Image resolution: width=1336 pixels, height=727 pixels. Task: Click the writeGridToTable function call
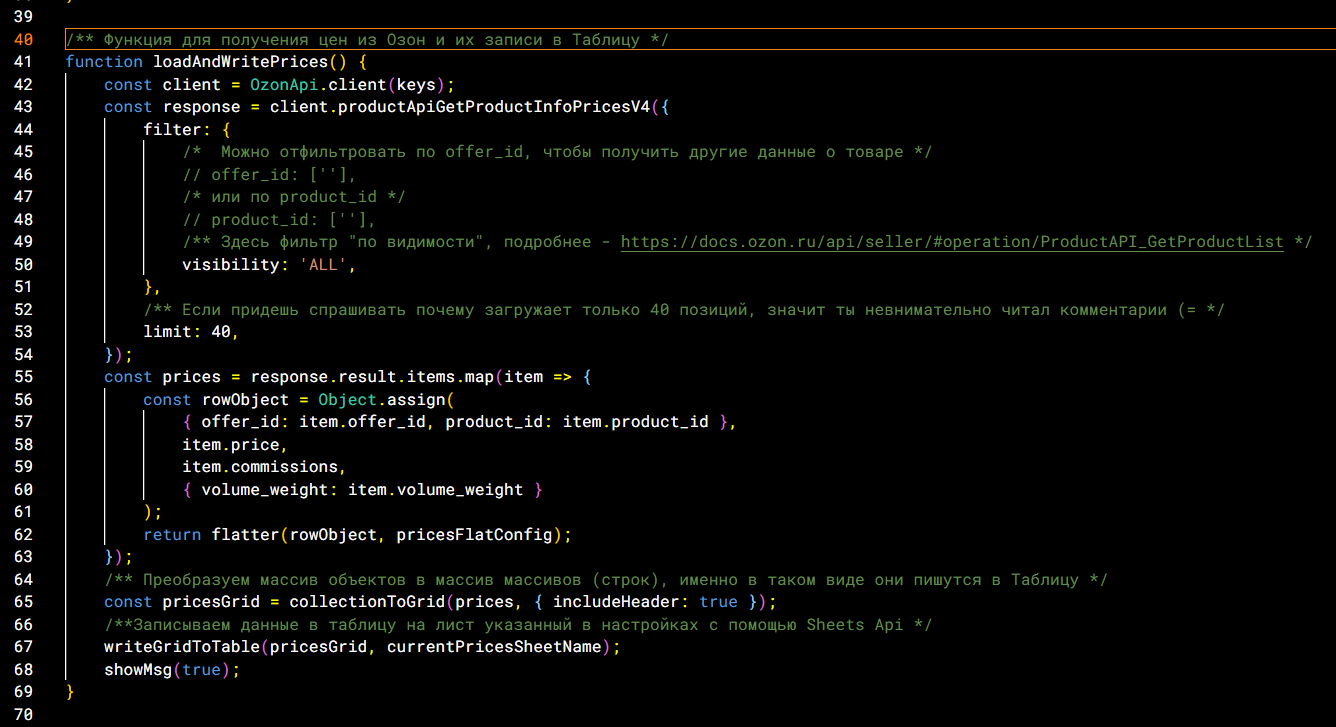(x=182, y=647)
